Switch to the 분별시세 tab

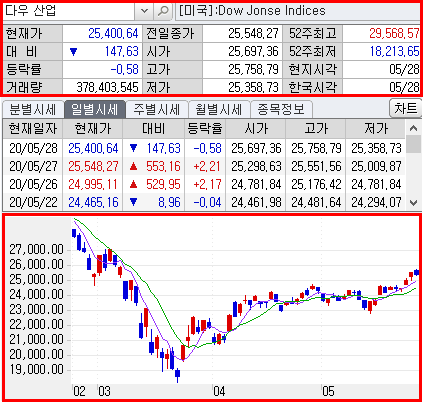point(33,109)
